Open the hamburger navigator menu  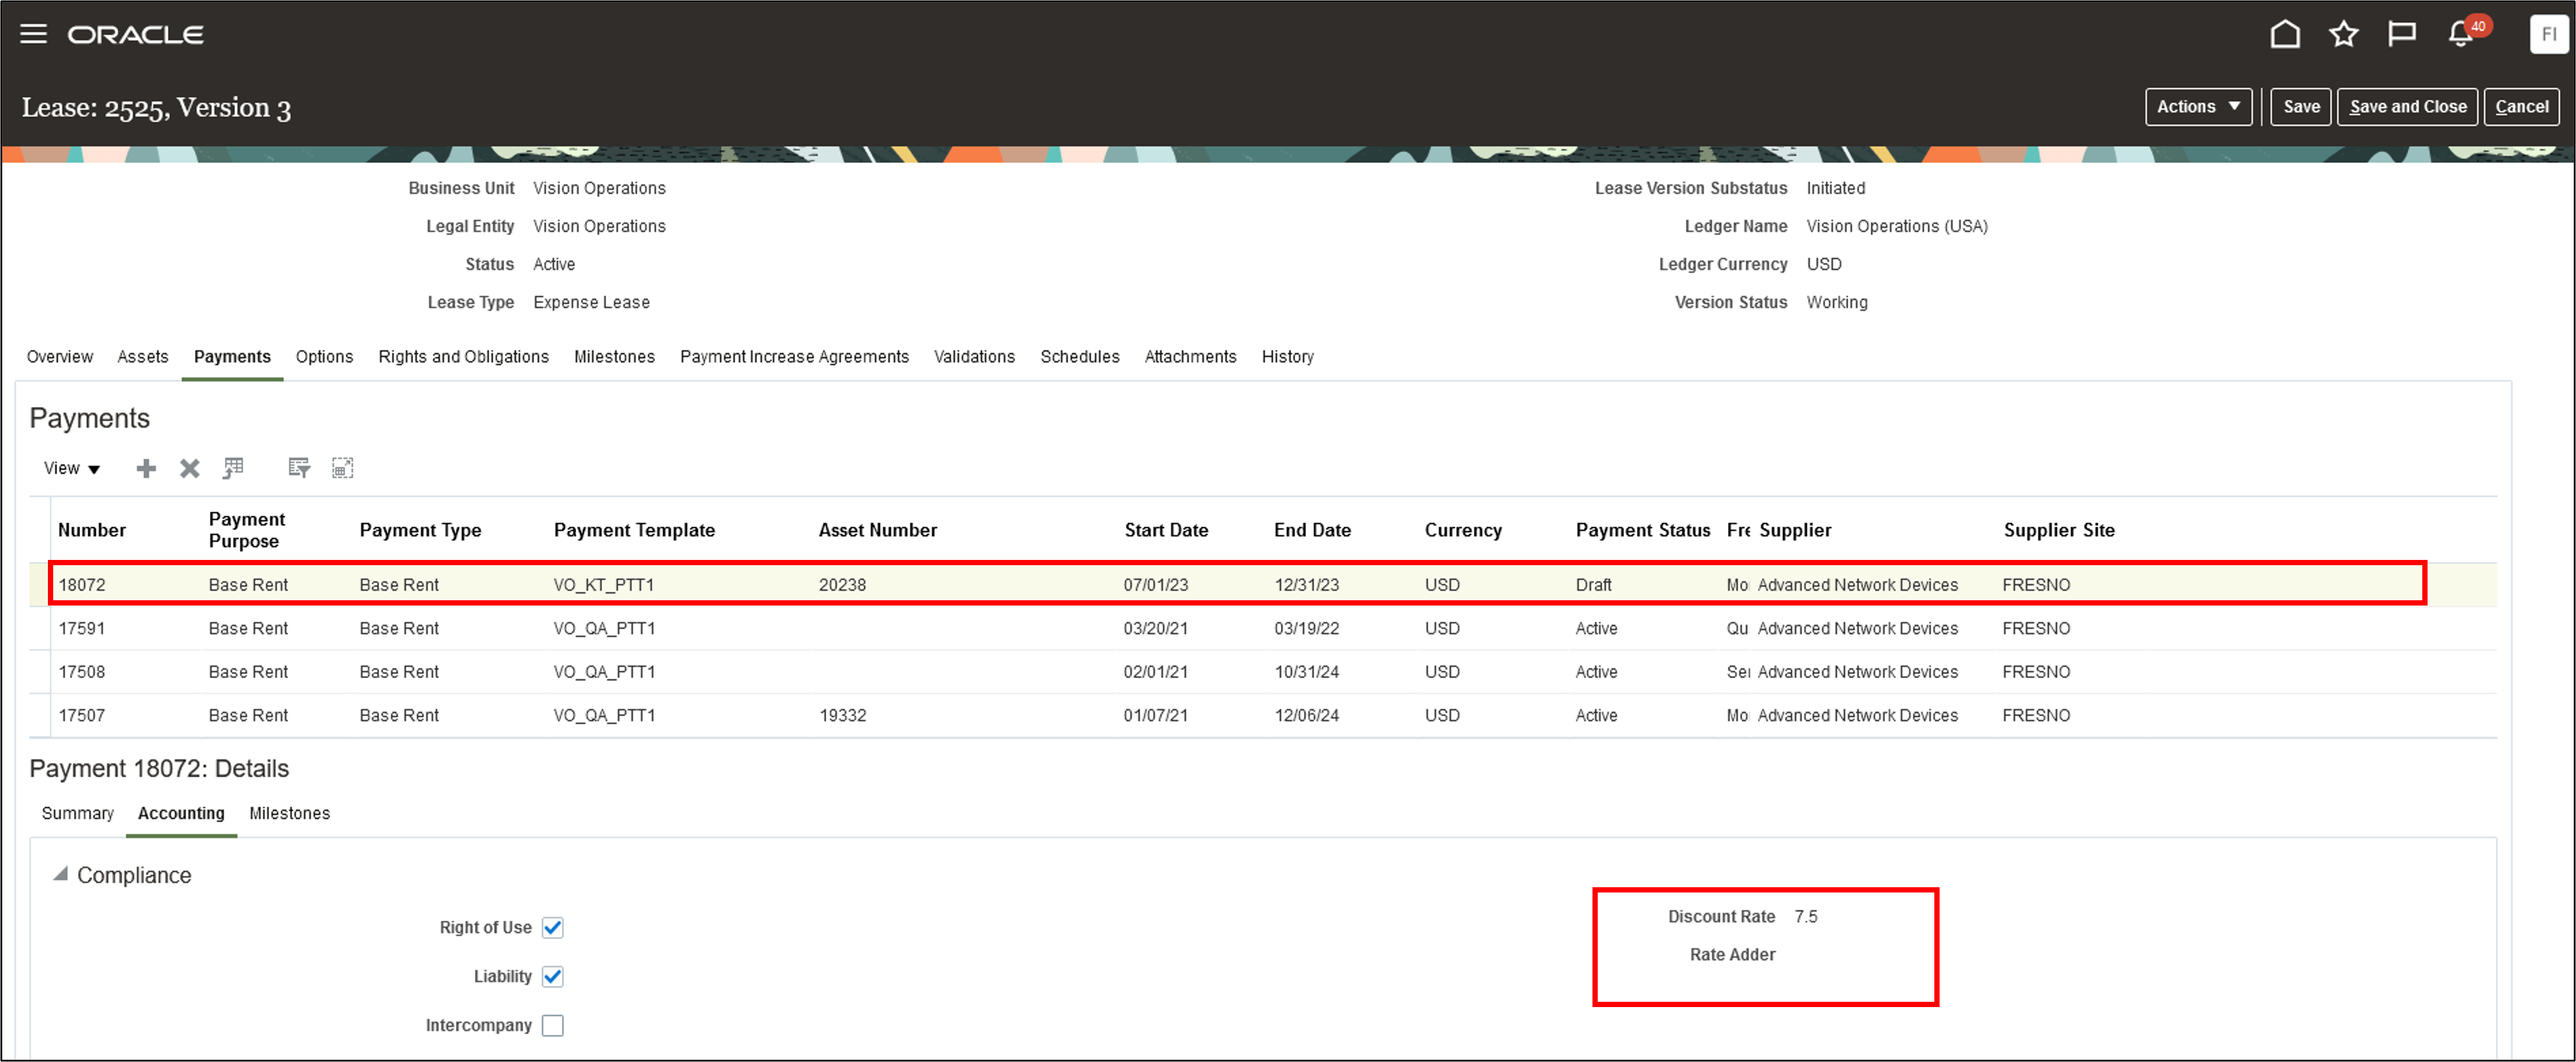[x=33, y=34]
